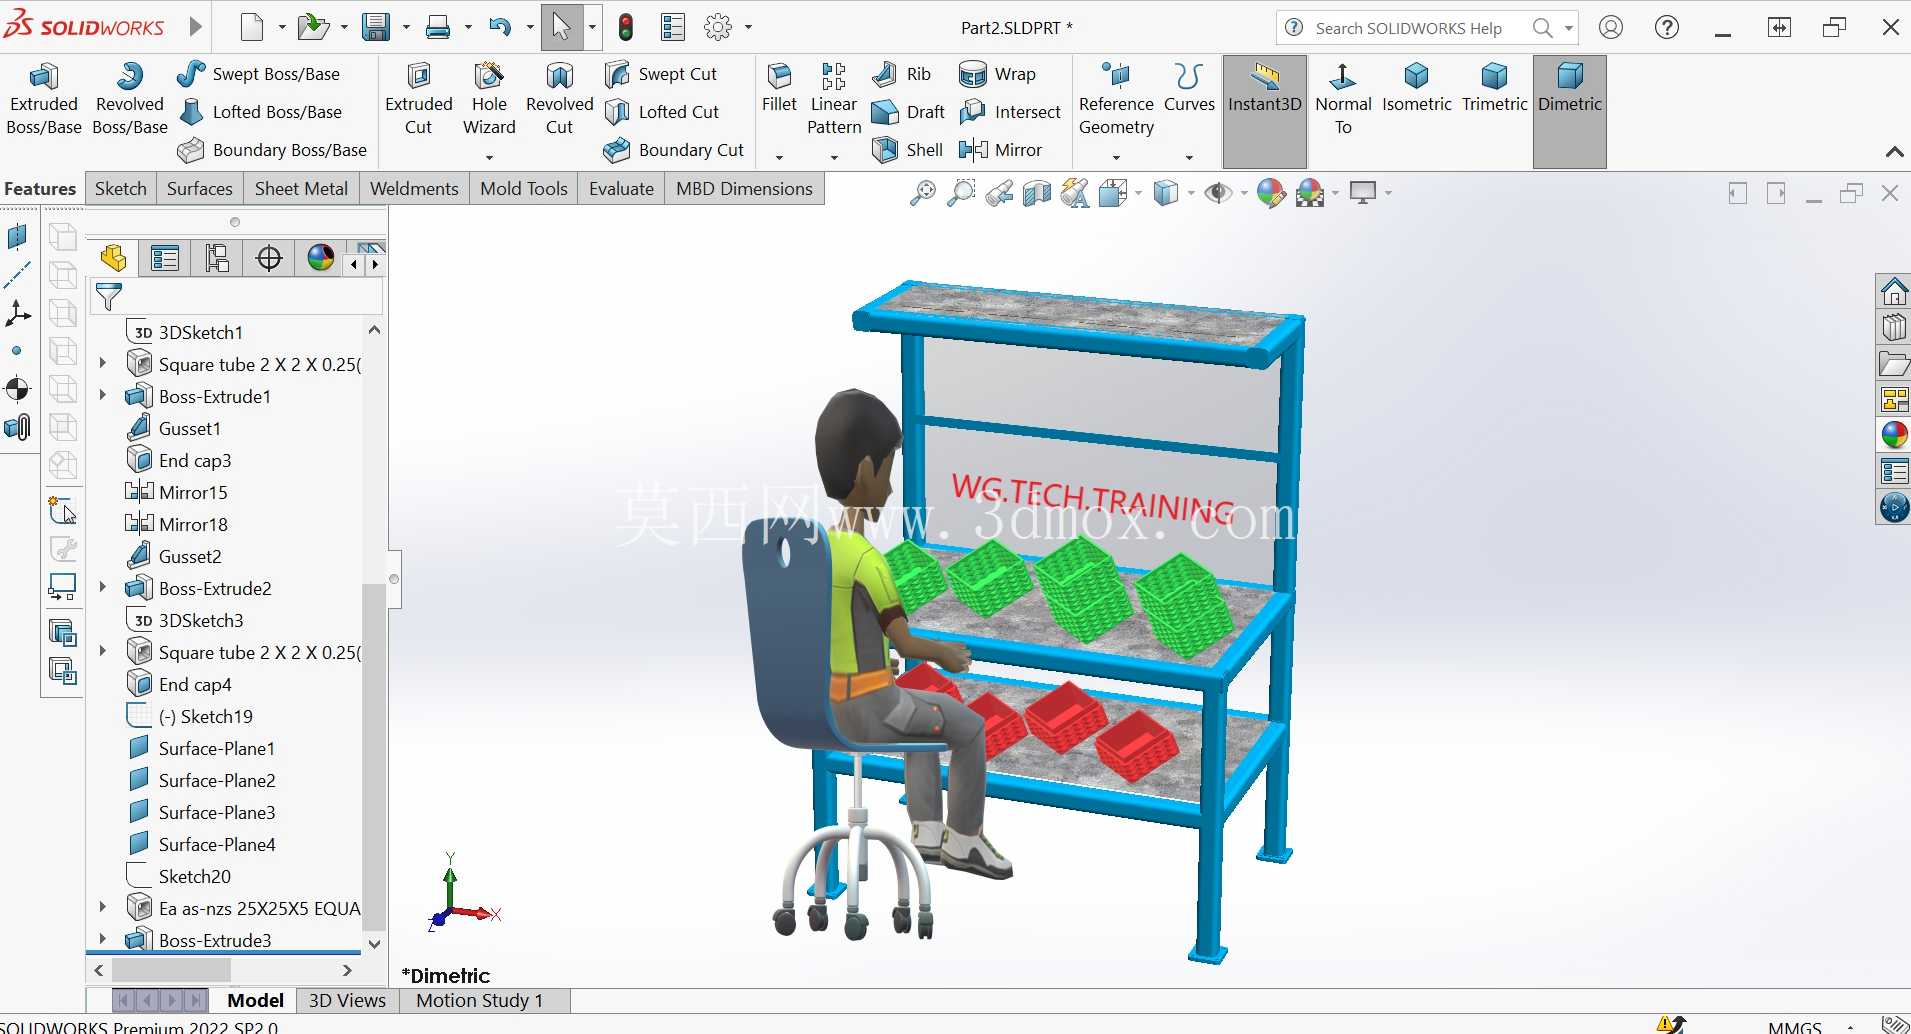The height and width of the screenshot is (1034, 1911).
Task: Open the Options gear dropdown arrow
Action: [x=748, y=28]
